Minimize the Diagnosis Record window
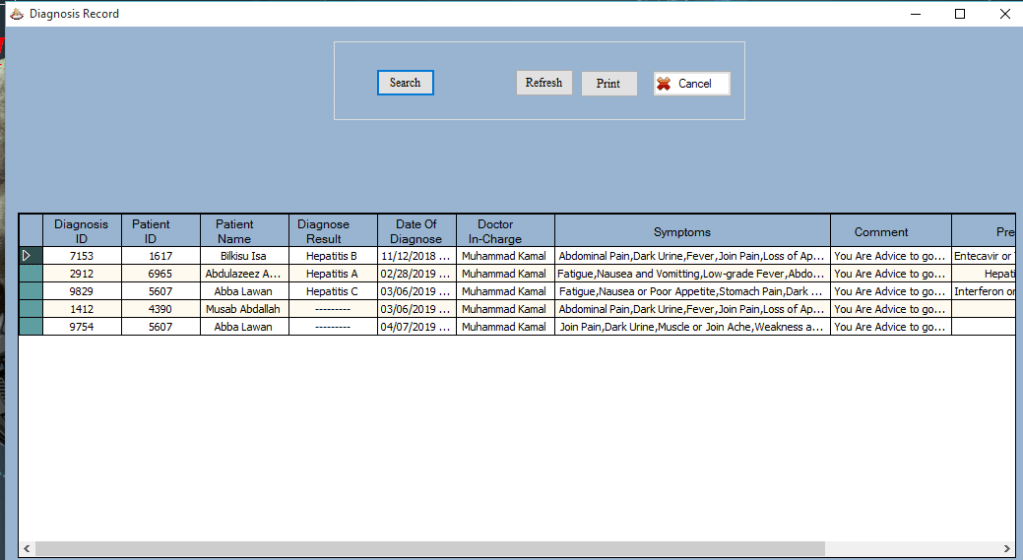Image resolution: width=1023 pixels, height=560 pixels. [914, 14]
